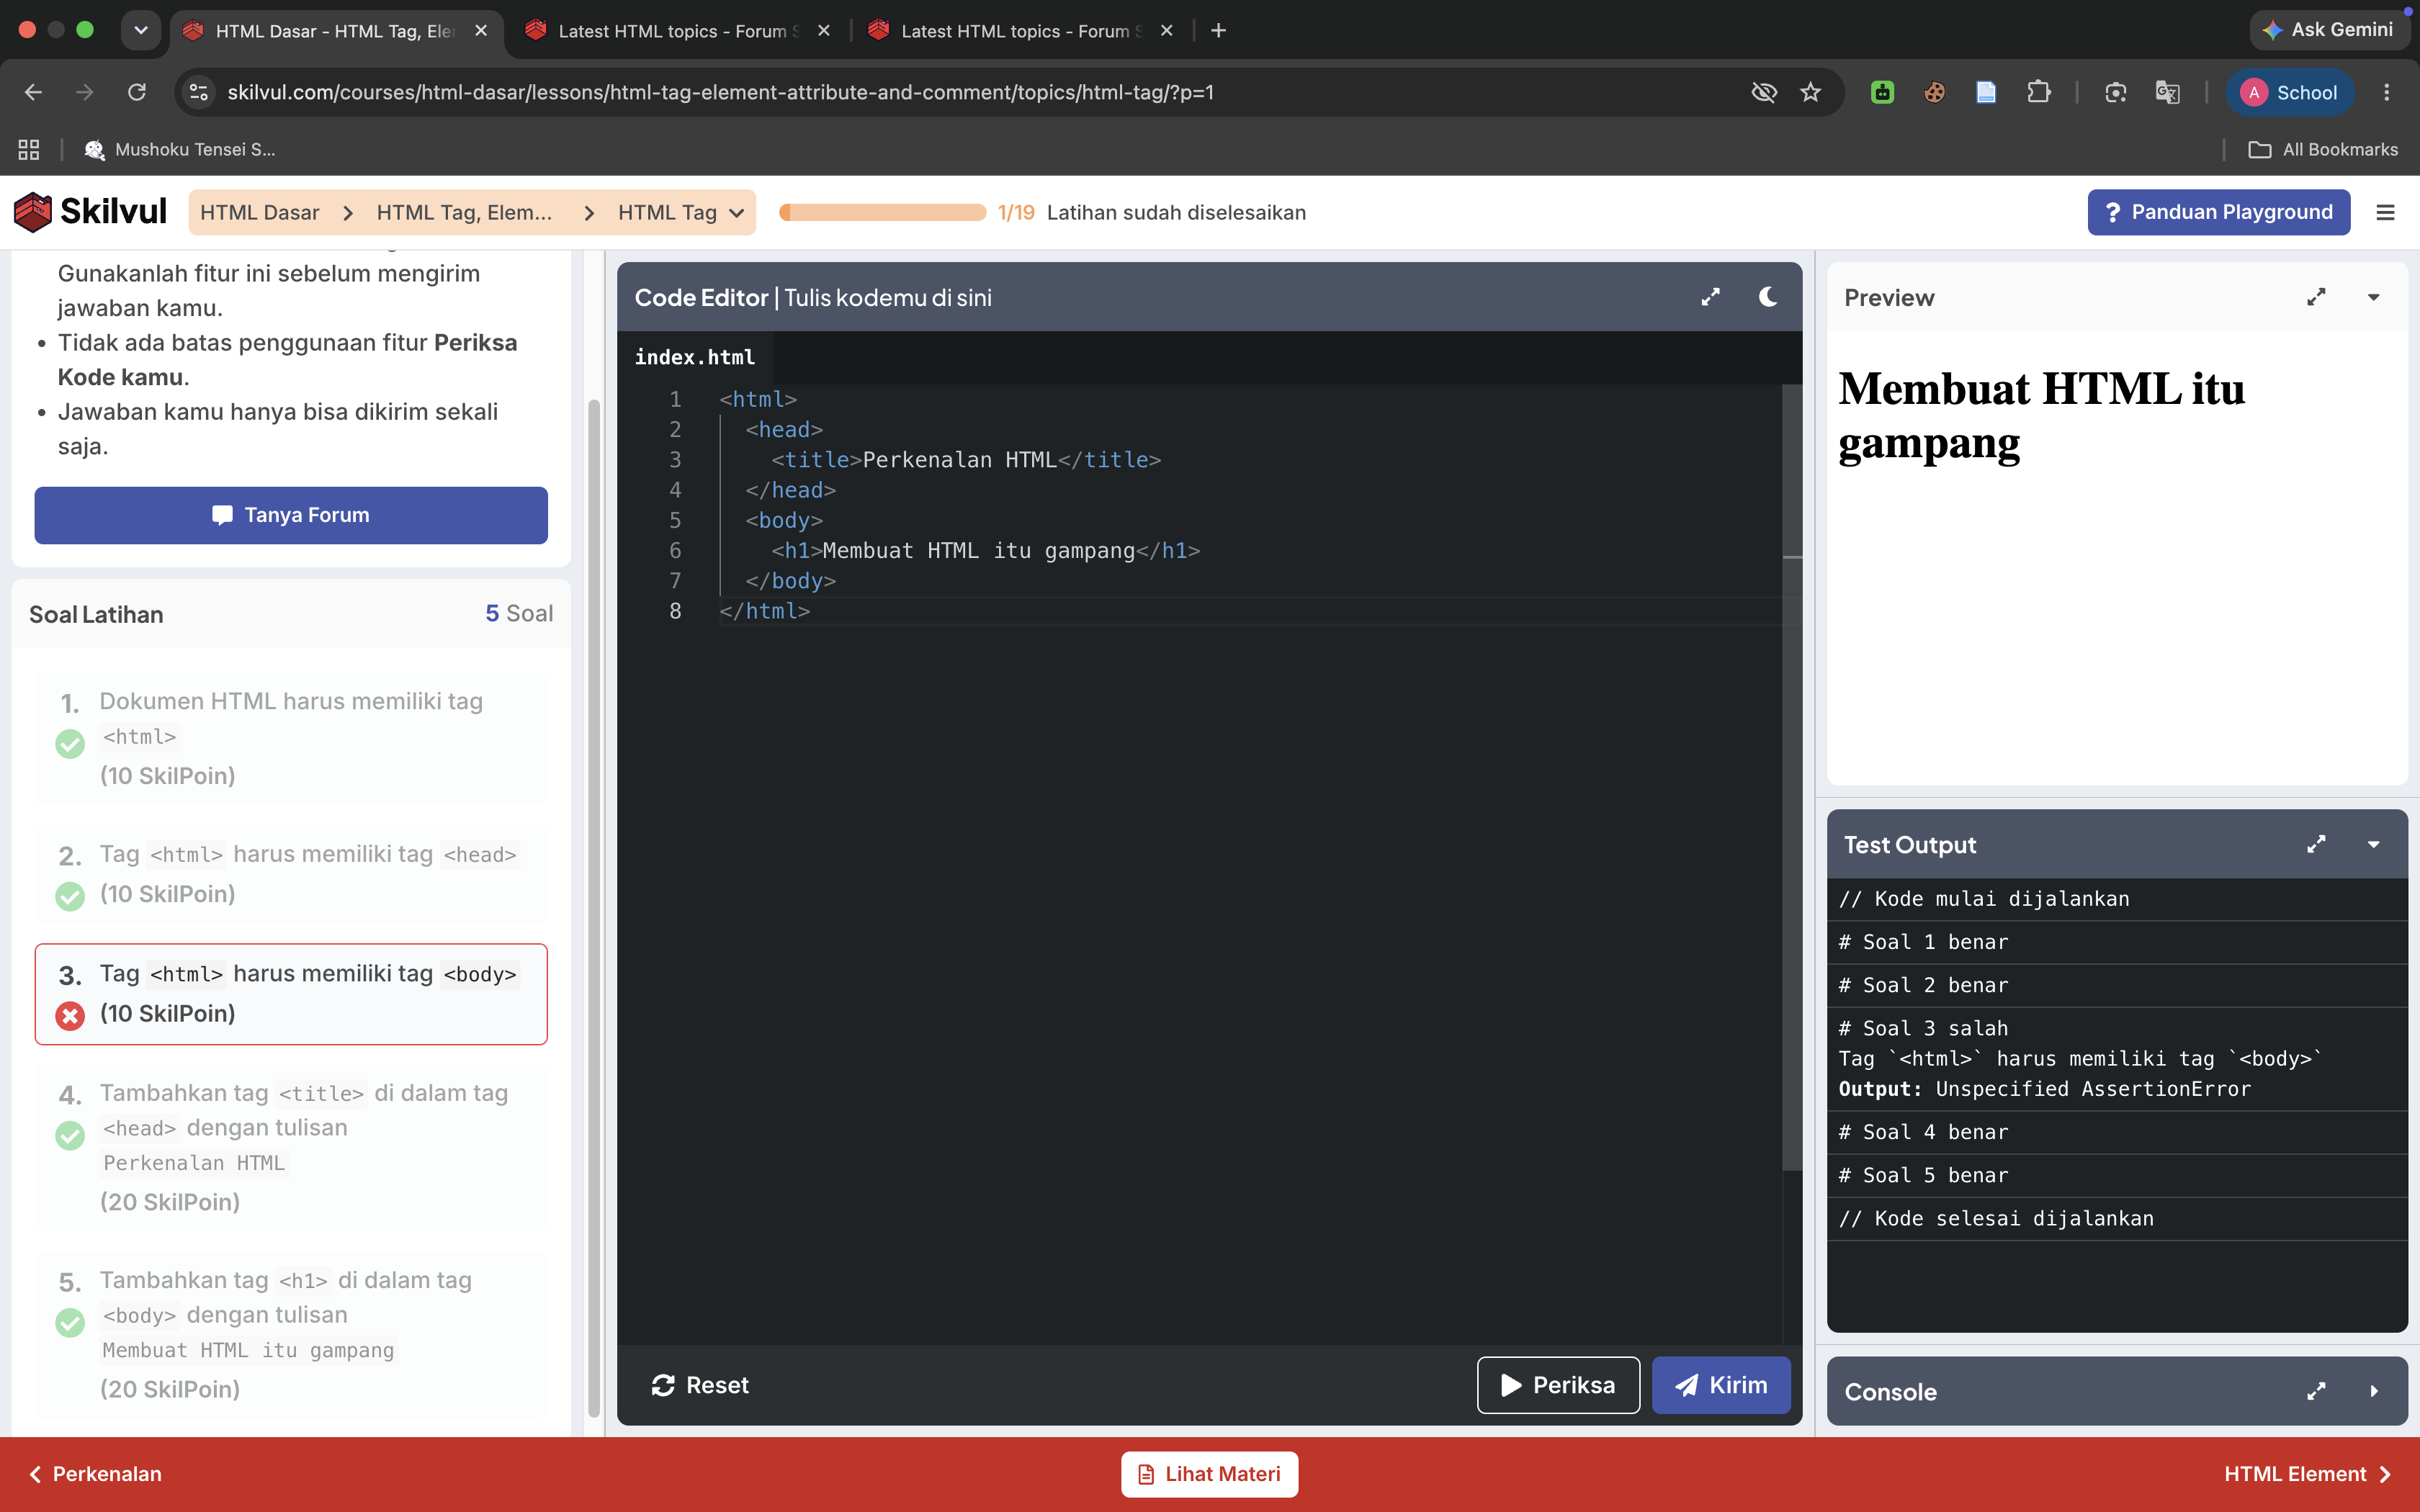This screenshot has height=1512, width=2420.
Task: Expand the Test Output panel fullscreen
Action: 2316,844
